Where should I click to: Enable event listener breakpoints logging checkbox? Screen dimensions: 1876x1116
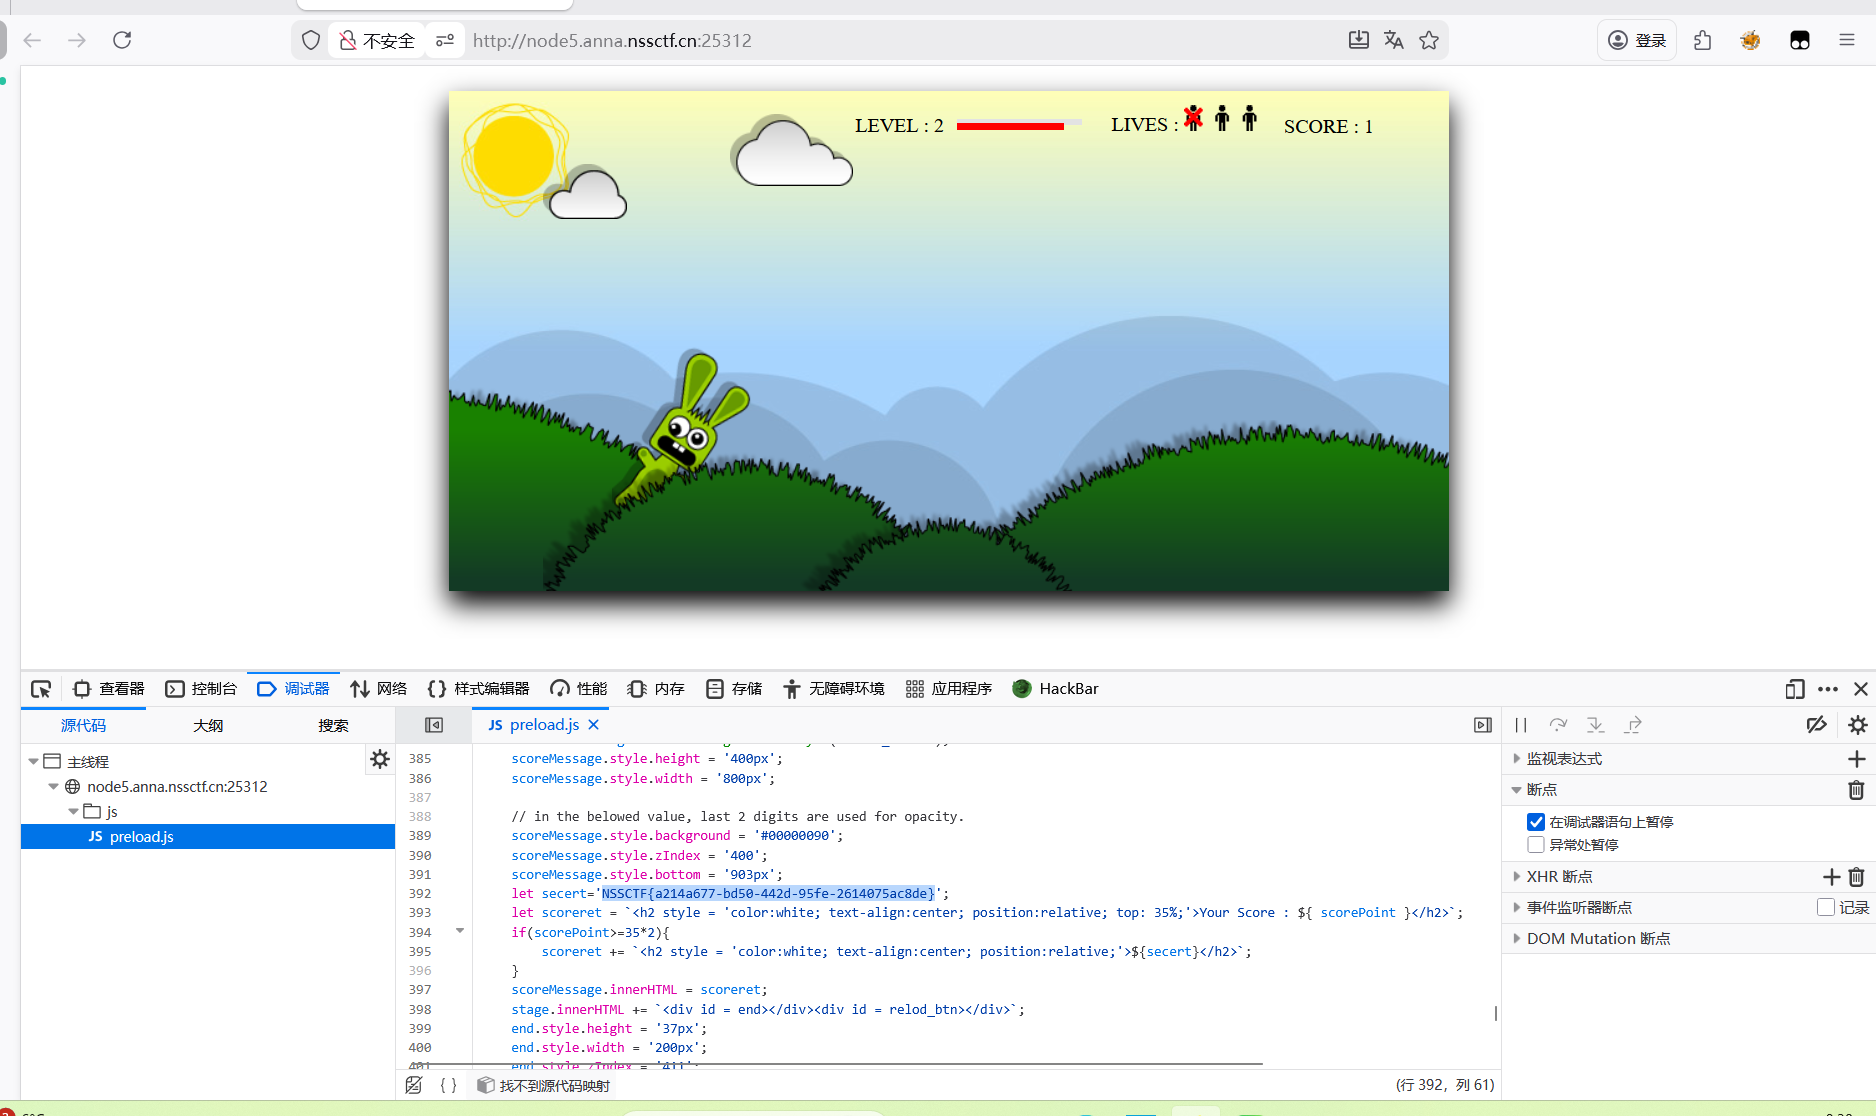(x=1826, y=907)
